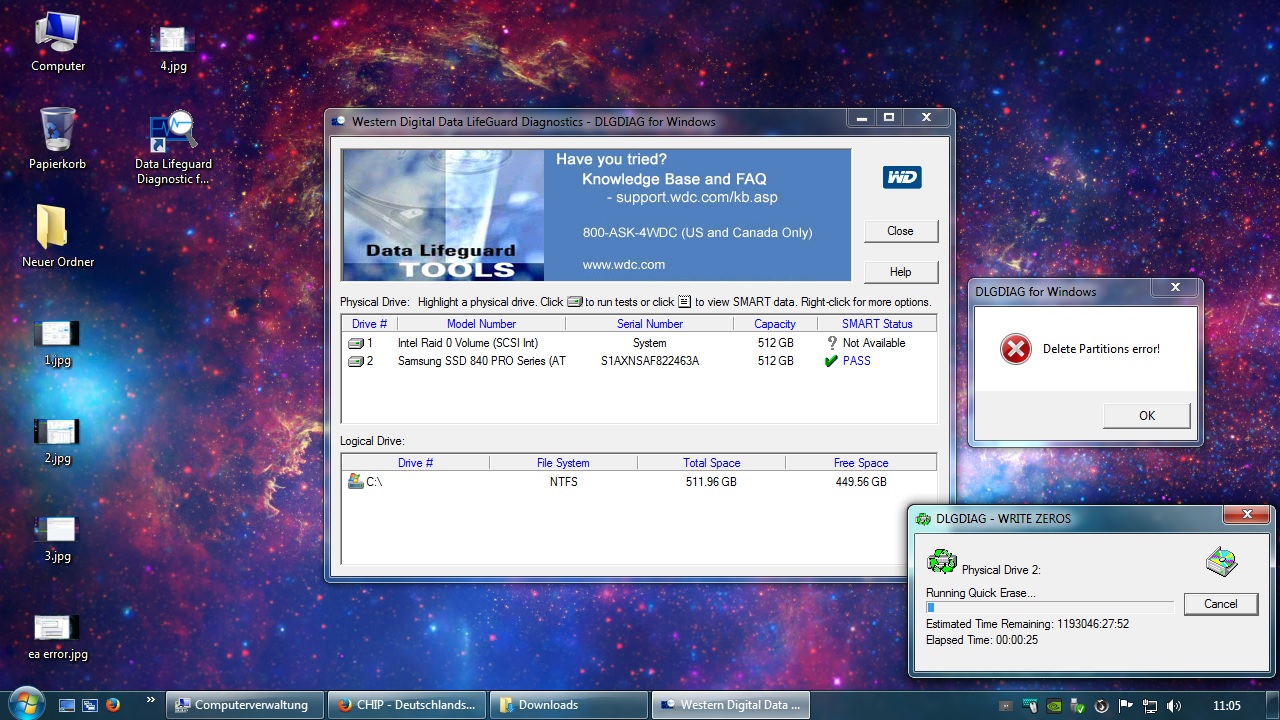The height and width of the screenshot is (720, 1280).
Task: Select the 3.jpg desktop file
Action: (x=57, y=539)
